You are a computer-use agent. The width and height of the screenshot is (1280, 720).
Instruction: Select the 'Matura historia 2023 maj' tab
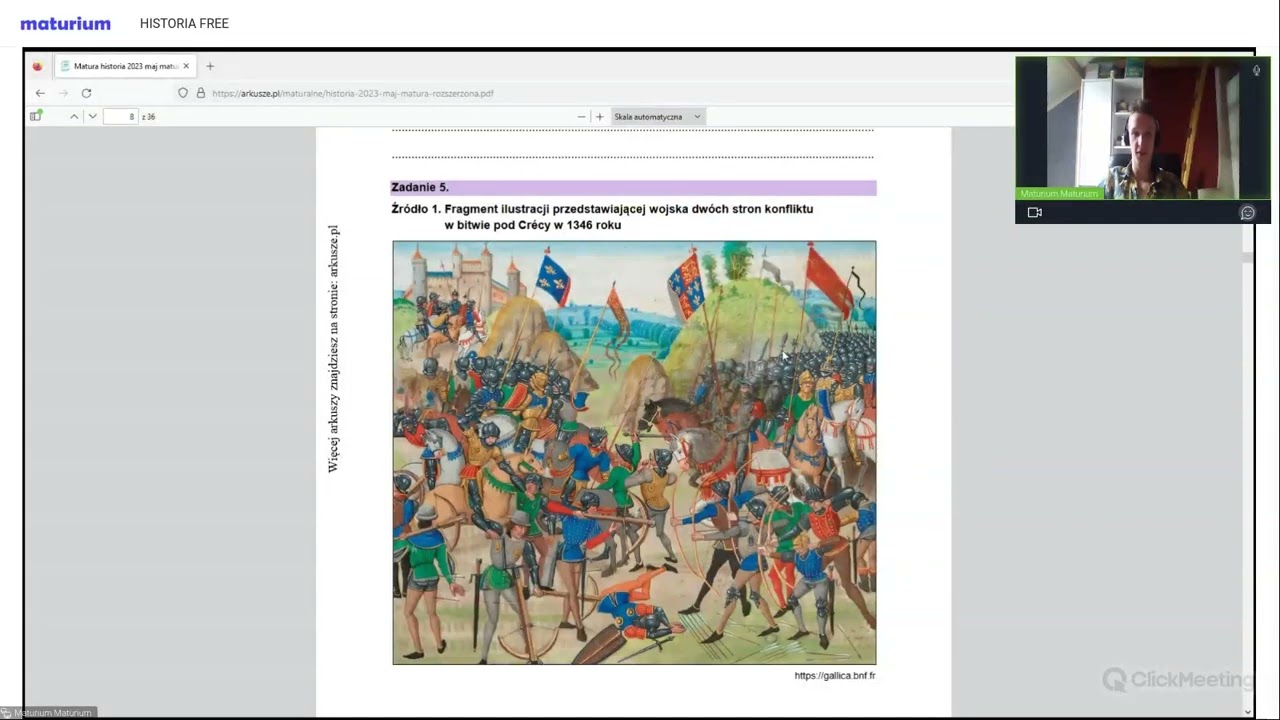pyautogui.click(x=124, y=66)
